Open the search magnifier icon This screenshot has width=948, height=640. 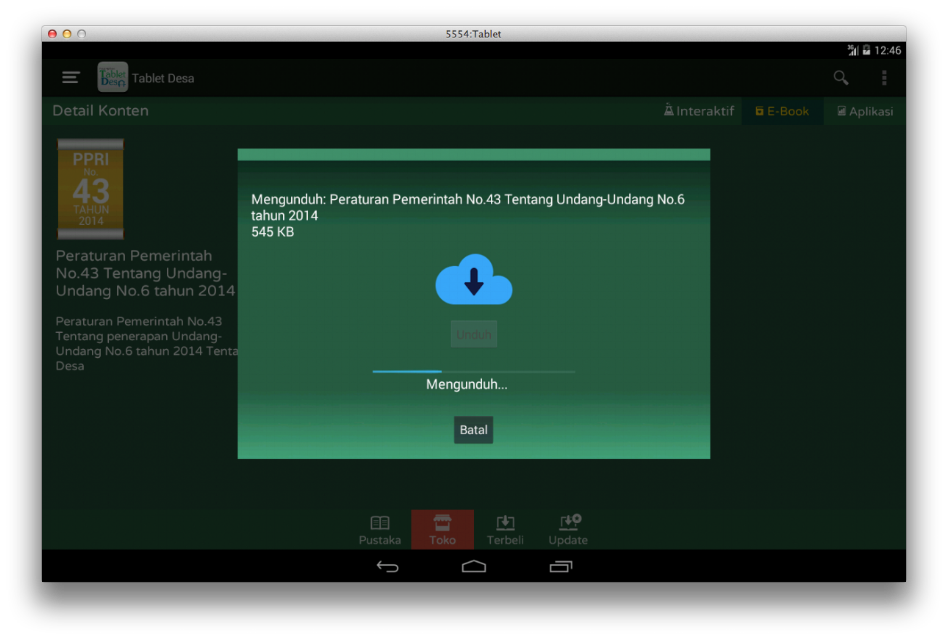(x=840, y=77)
